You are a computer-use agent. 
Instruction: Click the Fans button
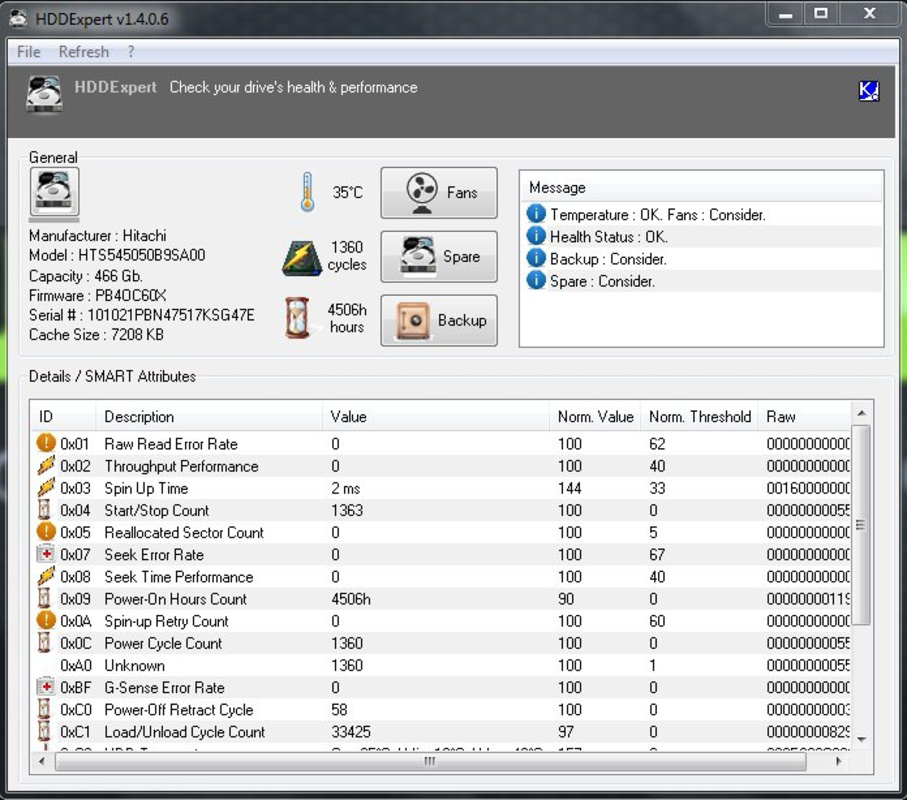(x=439, y=193)
